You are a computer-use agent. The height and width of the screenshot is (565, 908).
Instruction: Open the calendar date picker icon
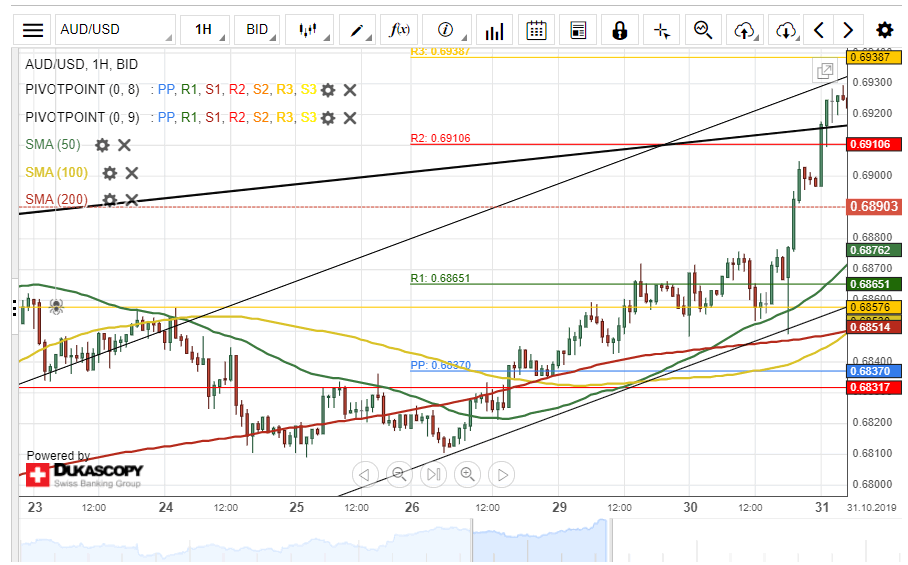point(537,30)
